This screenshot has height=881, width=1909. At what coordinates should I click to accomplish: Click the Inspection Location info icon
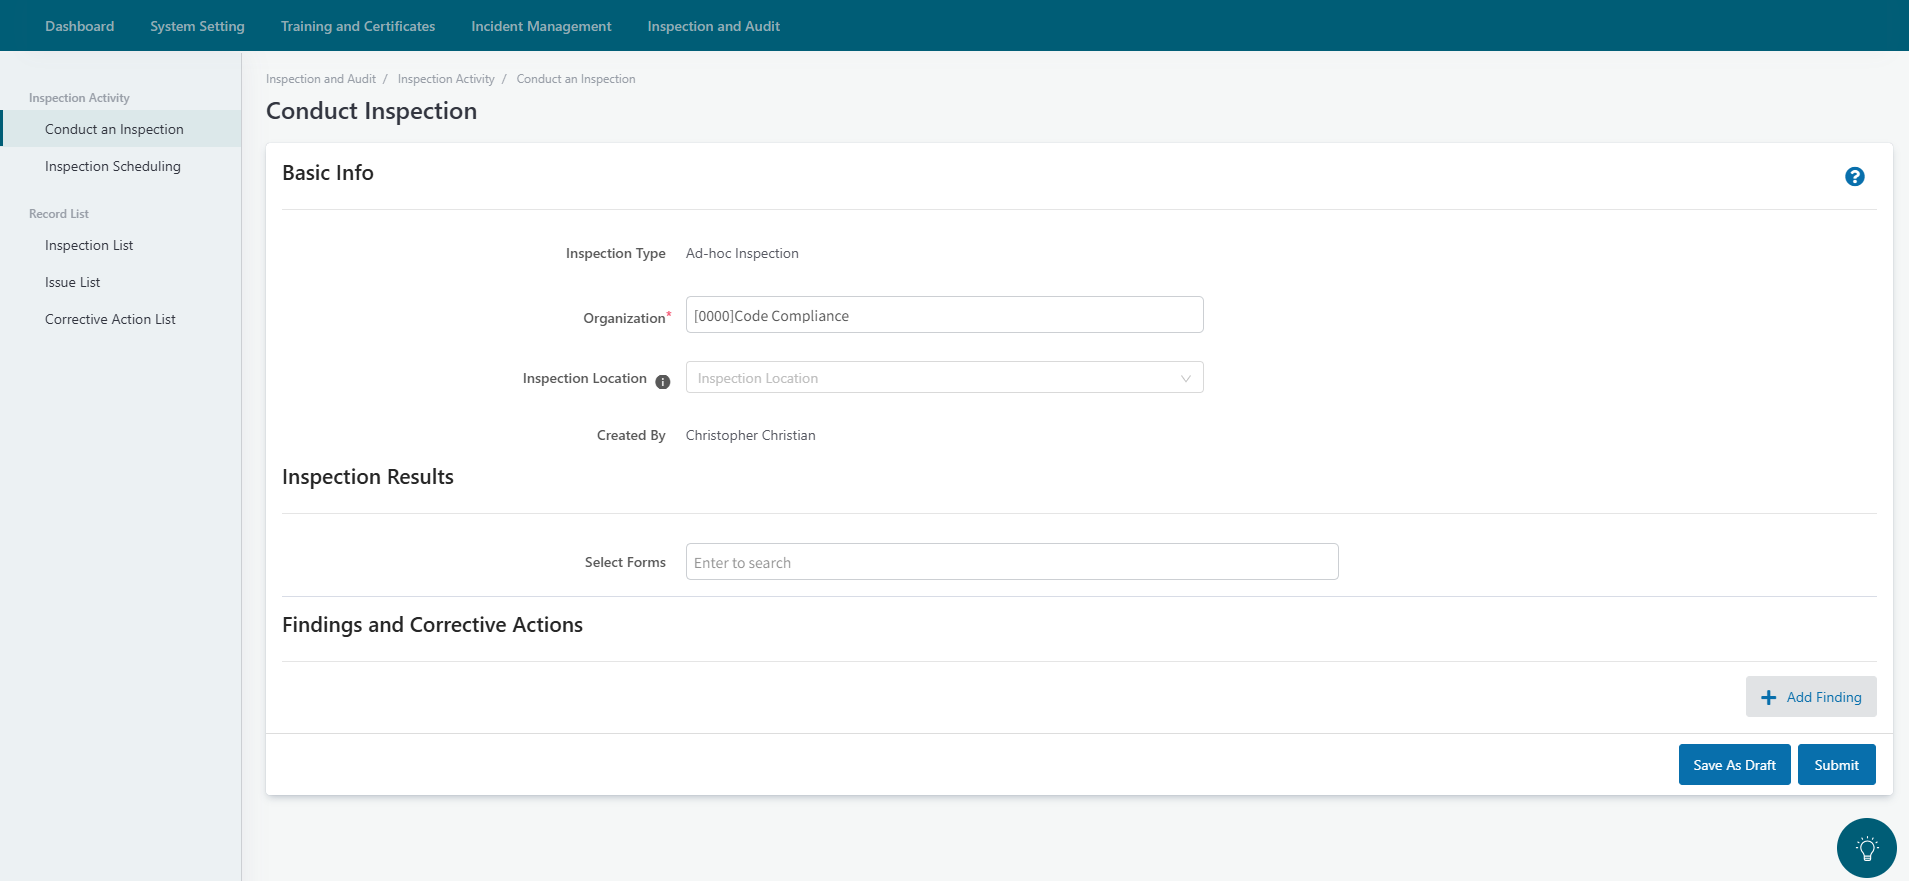[x=662, y=381]
